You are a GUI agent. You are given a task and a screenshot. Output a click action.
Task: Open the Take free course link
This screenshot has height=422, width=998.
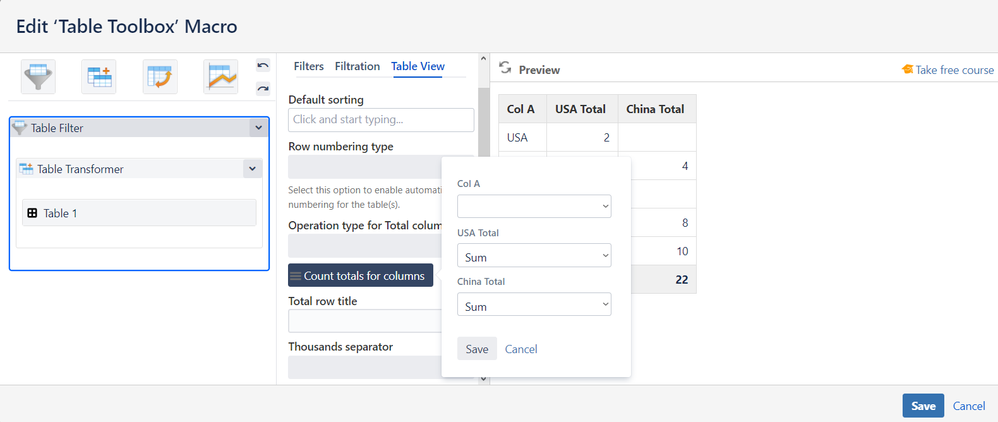pos(948,70)
